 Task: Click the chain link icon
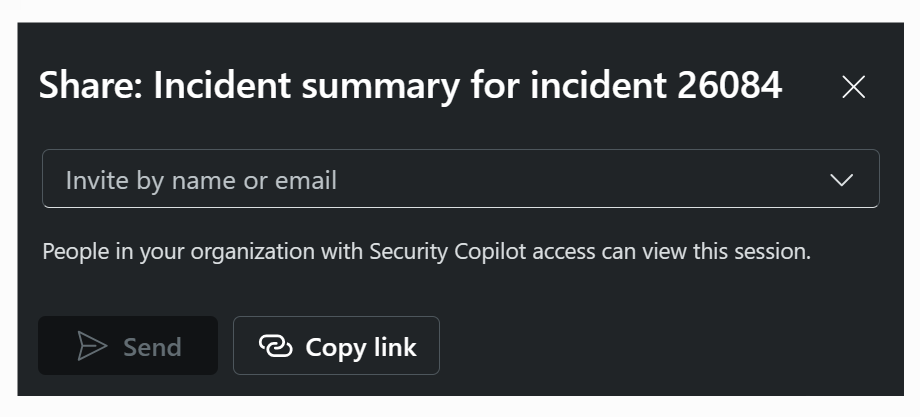pyautogui.click(x=276, y=346)
